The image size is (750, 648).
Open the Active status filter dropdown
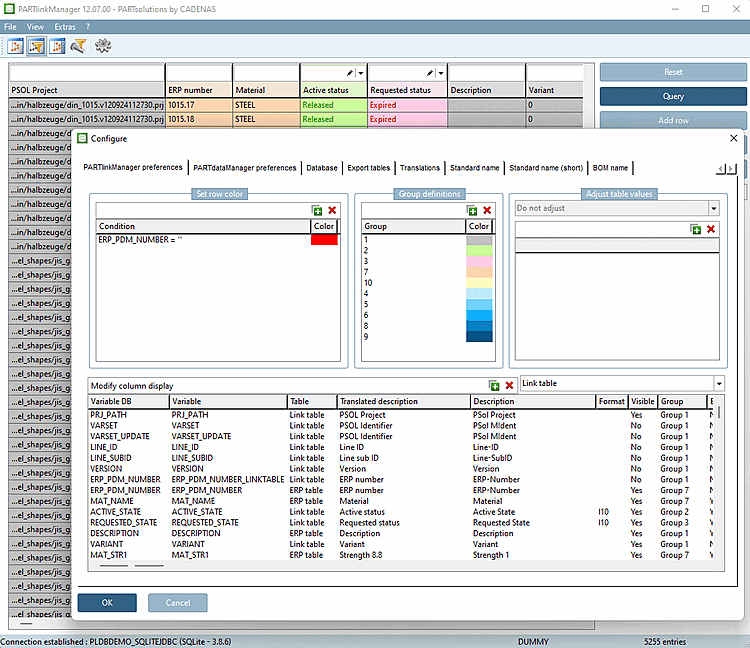pyautogui.click(x=360, y=73)
